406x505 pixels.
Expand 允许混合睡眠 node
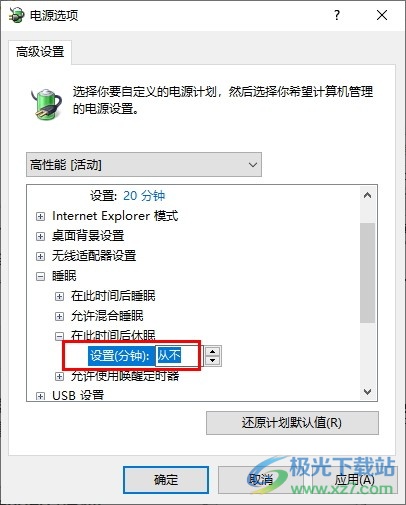pos(59,316)
